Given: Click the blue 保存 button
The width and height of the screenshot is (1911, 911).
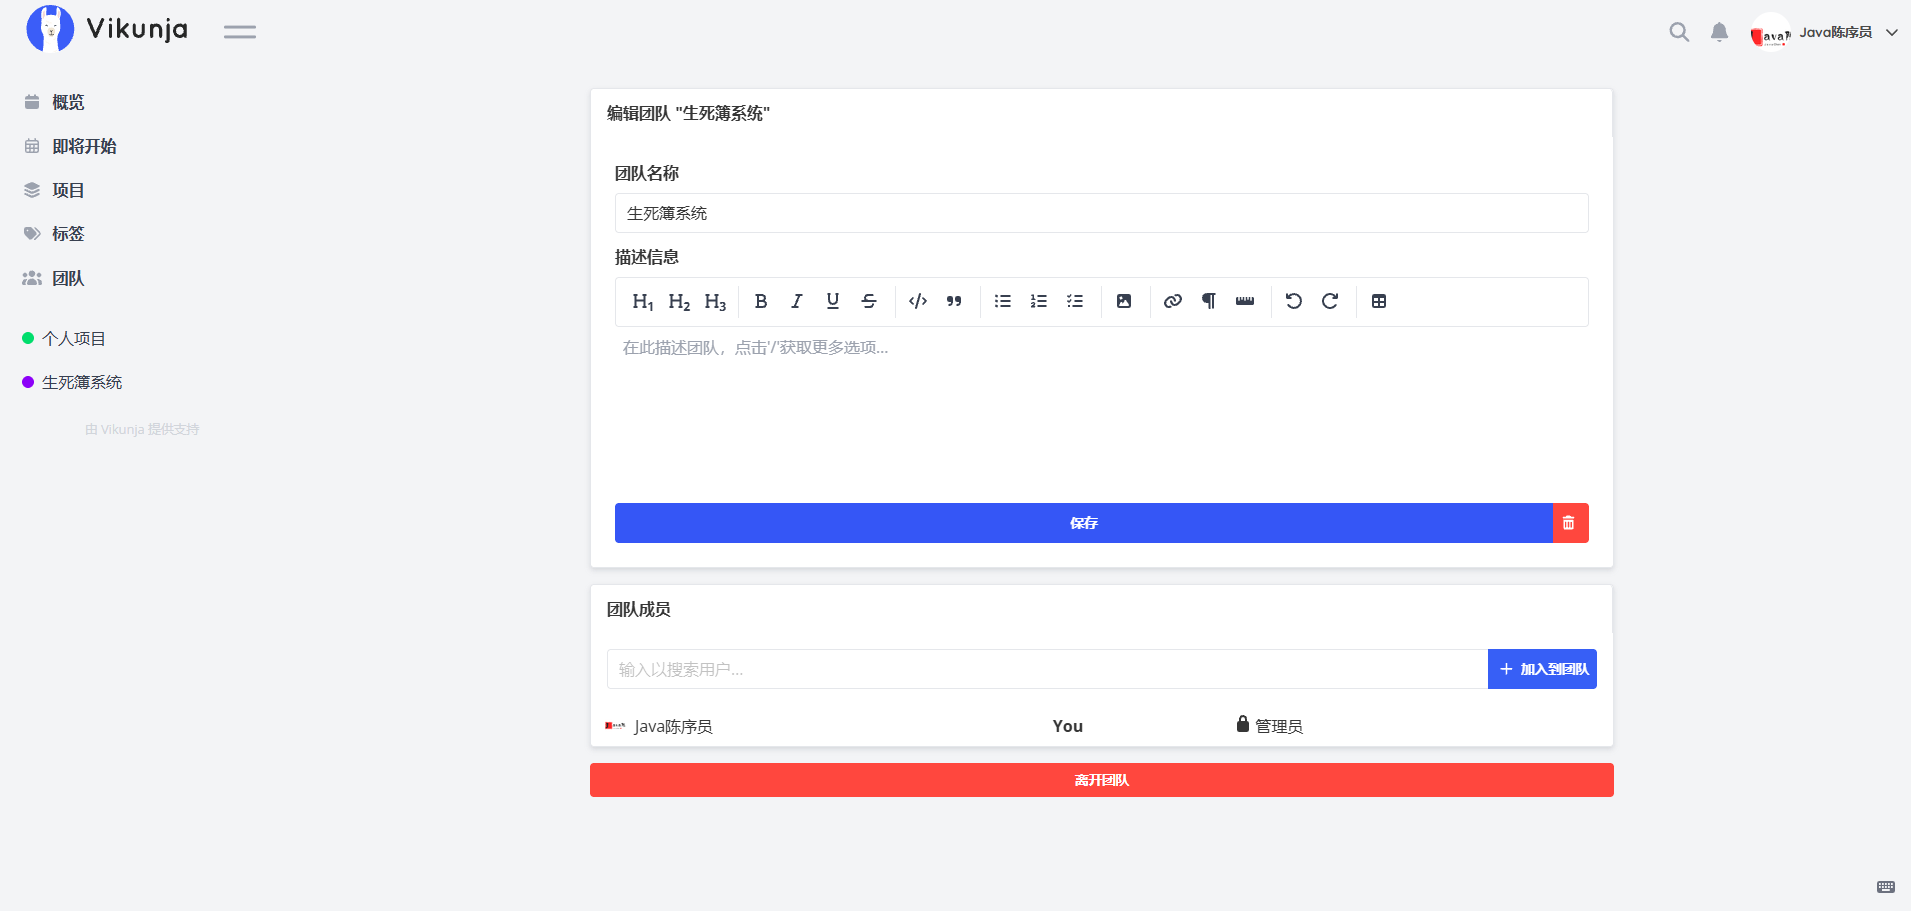Looking at the screenshot, I should tap(1083, 523).
